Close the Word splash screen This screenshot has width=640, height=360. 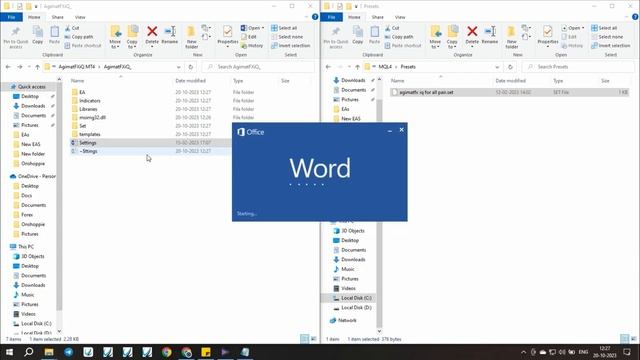click(x=402, y=130)
